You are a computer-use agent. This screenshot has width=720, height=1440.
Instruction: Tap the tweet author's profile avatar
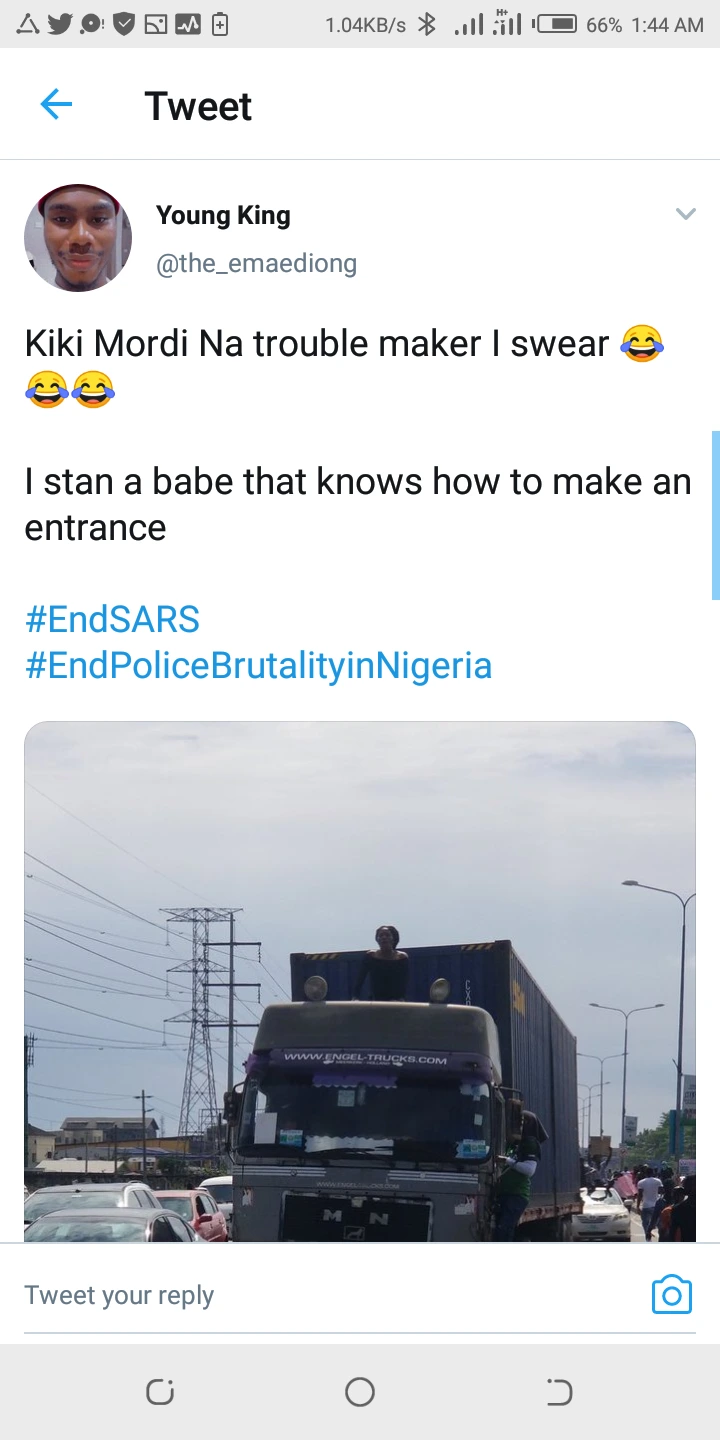(x=78, y=238)
